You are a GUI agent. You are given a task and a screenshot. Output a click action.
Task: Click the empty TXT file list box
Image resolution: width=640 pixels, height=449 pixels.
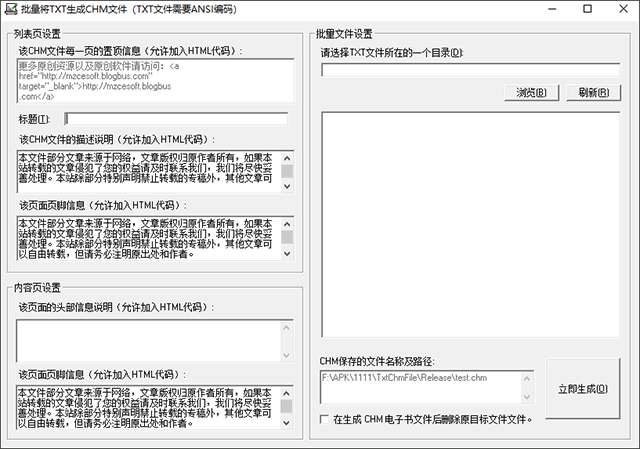pyautogui.click(x=471, y=224)
